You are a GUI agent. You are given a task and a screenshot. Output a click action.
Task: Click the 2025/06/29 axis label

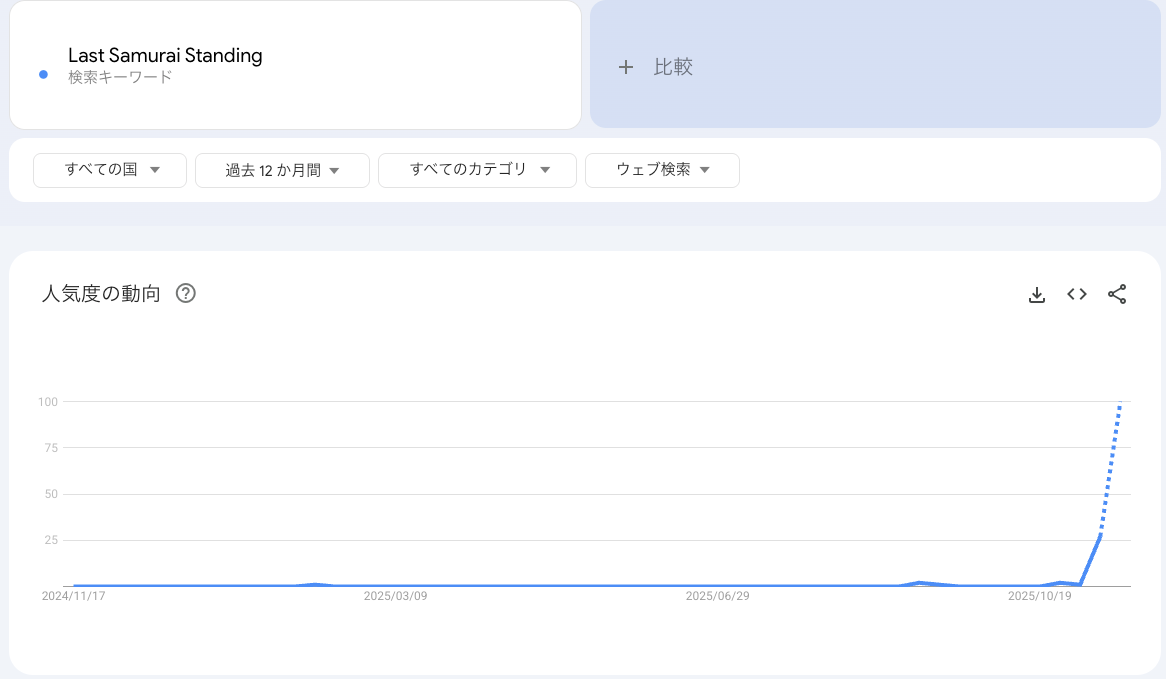pyautogui.click(x=717, y=595)
